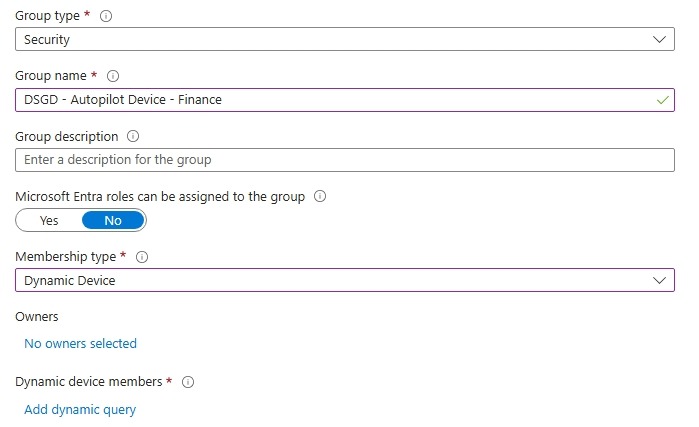
Task: Click info icon beside Membership type
Action: tap(141, 257)
